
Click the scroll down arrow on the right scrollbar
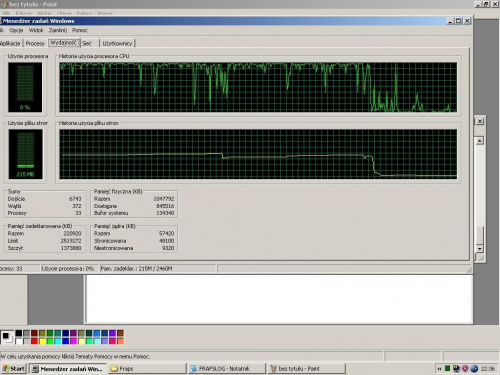point(480,249)
